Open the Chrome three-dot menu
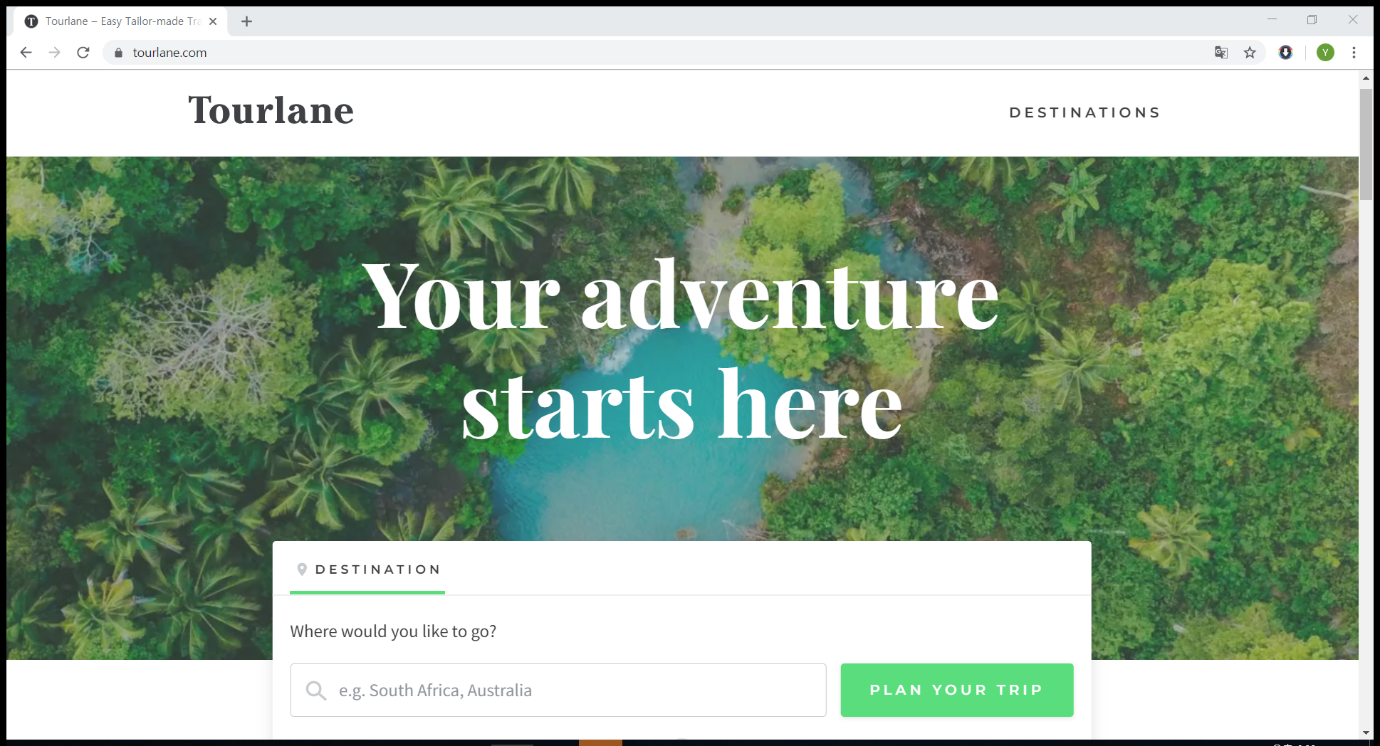This screenshot has width=1380, height=746. coord(1354,53)
